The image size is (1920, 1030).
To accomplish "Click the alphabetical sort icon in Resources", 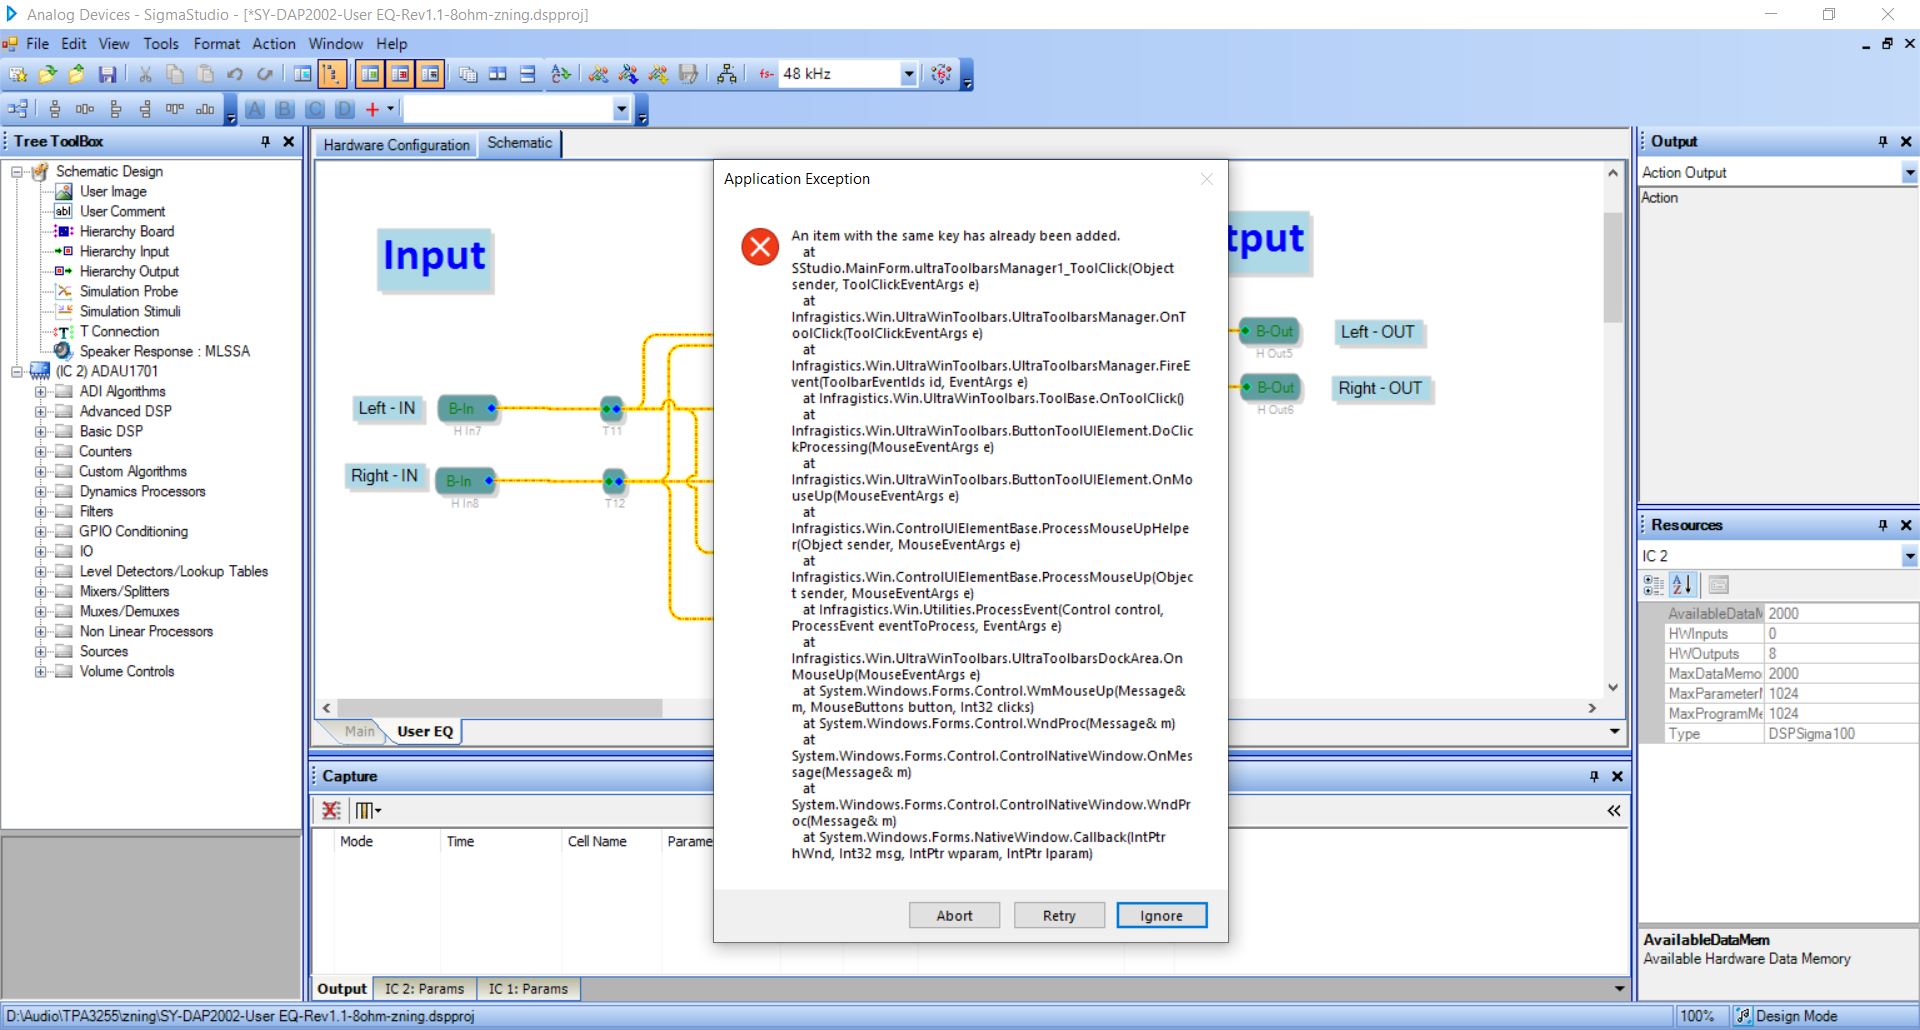I will pyautogui.click(x=1683, y=585).
